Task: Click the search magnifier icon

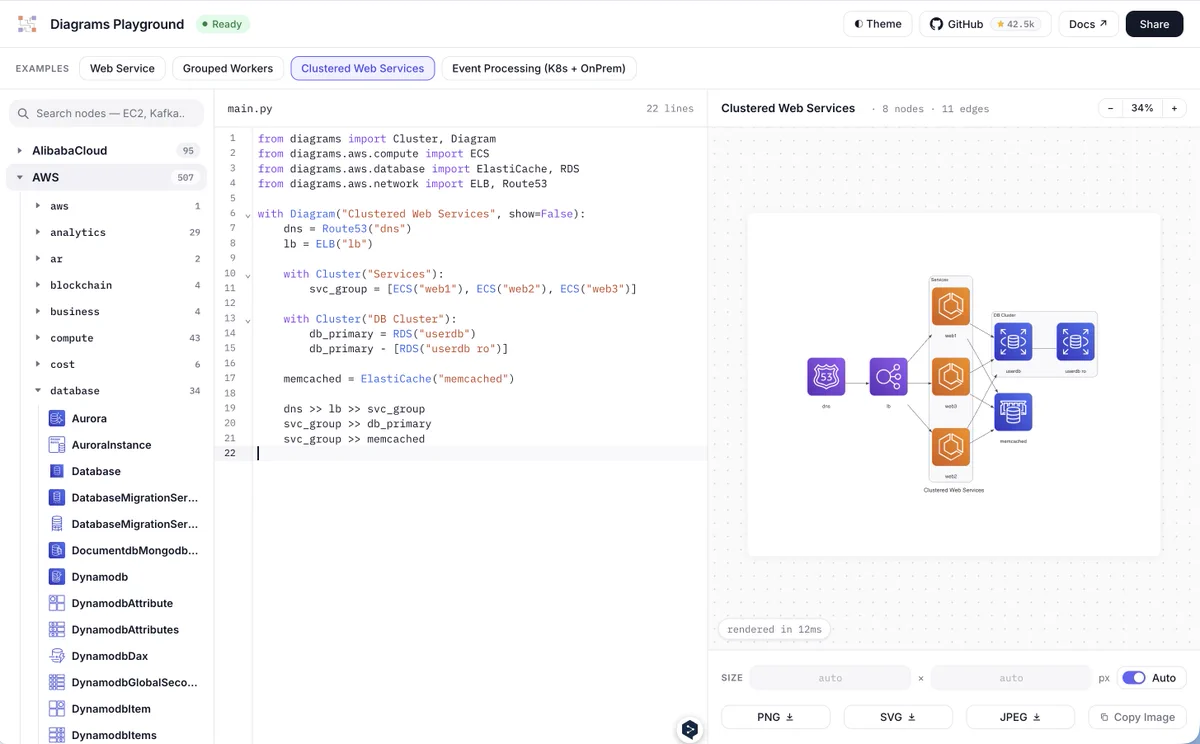Action: [x=23, y=113]
